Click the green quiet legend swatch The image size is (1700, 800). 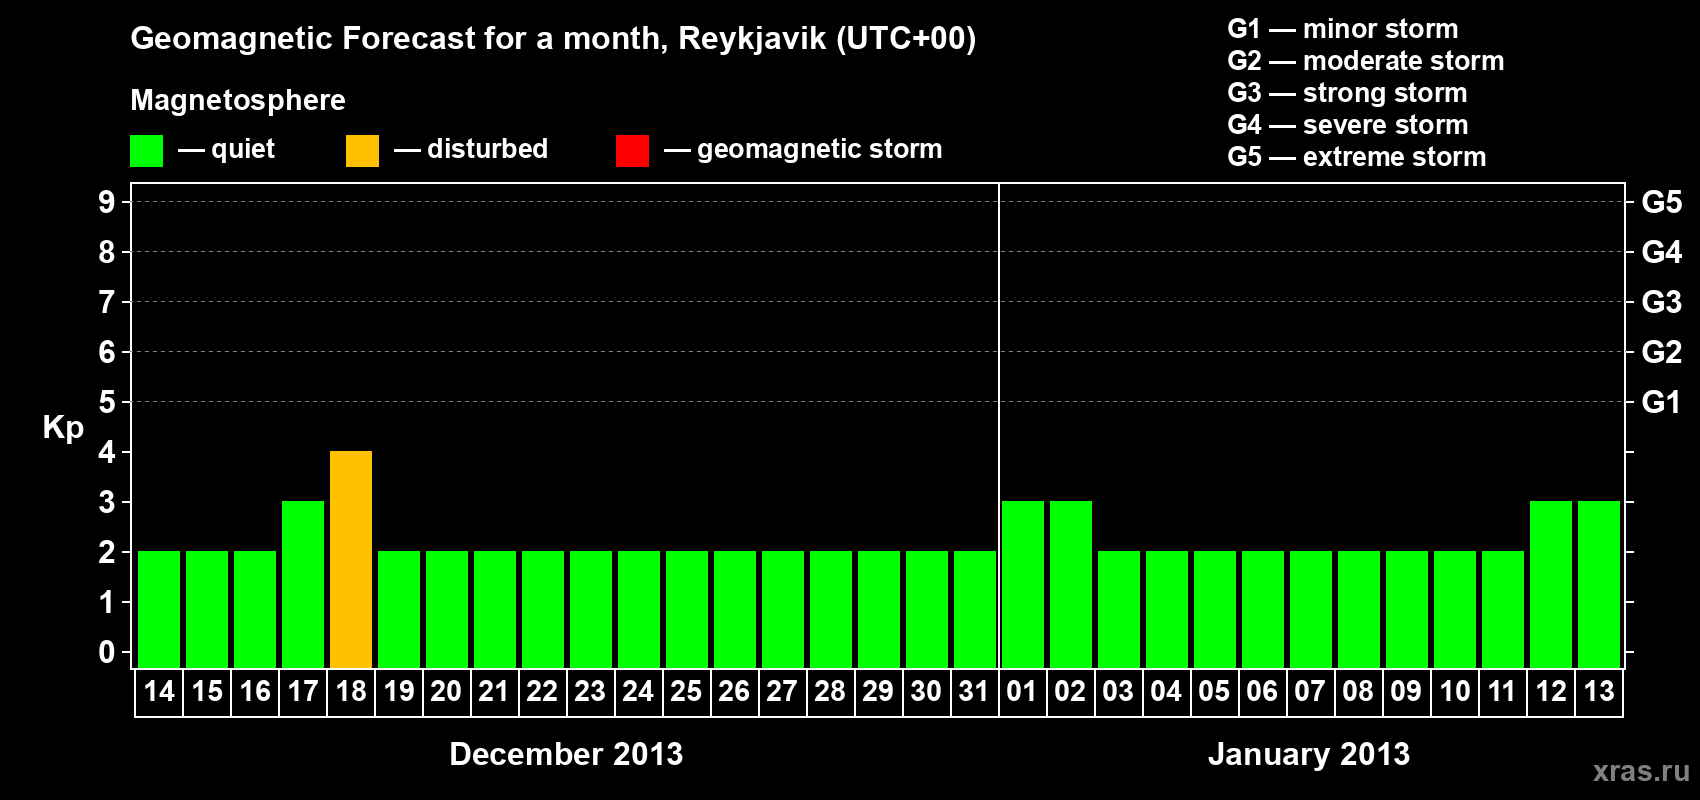(x=146, y=151)
